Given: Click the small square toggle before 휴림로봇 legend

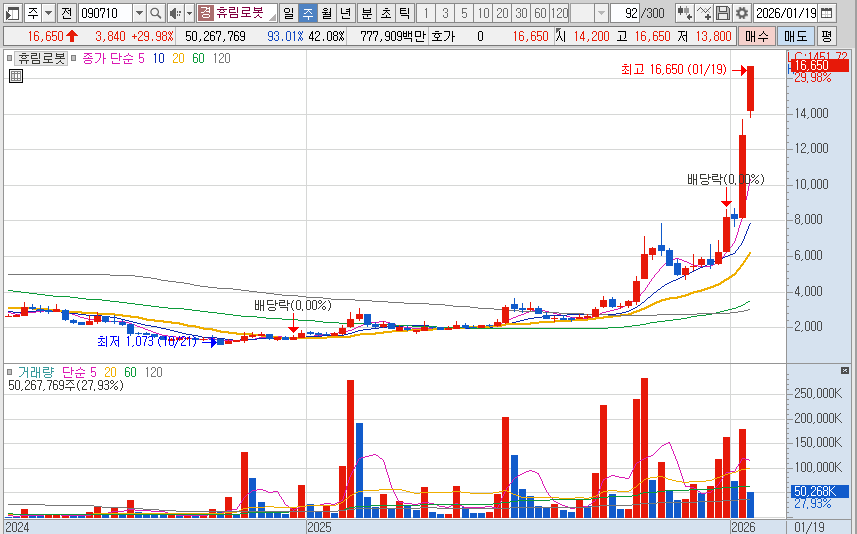Looking at the screenshot, I should 9,57.
